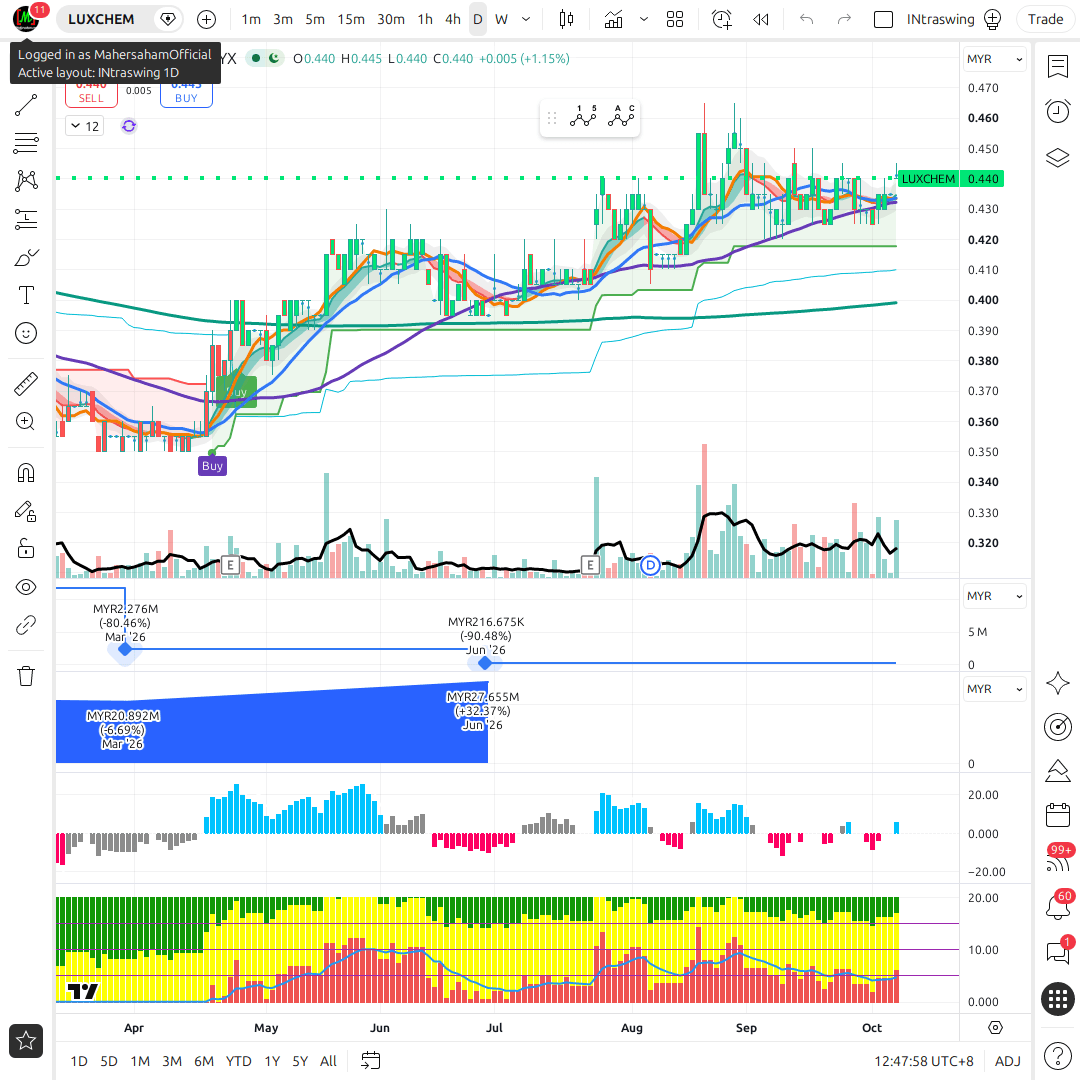Open the chart settings gear on time axis
This screenshot has width=1080, height=1080.
995,1028
